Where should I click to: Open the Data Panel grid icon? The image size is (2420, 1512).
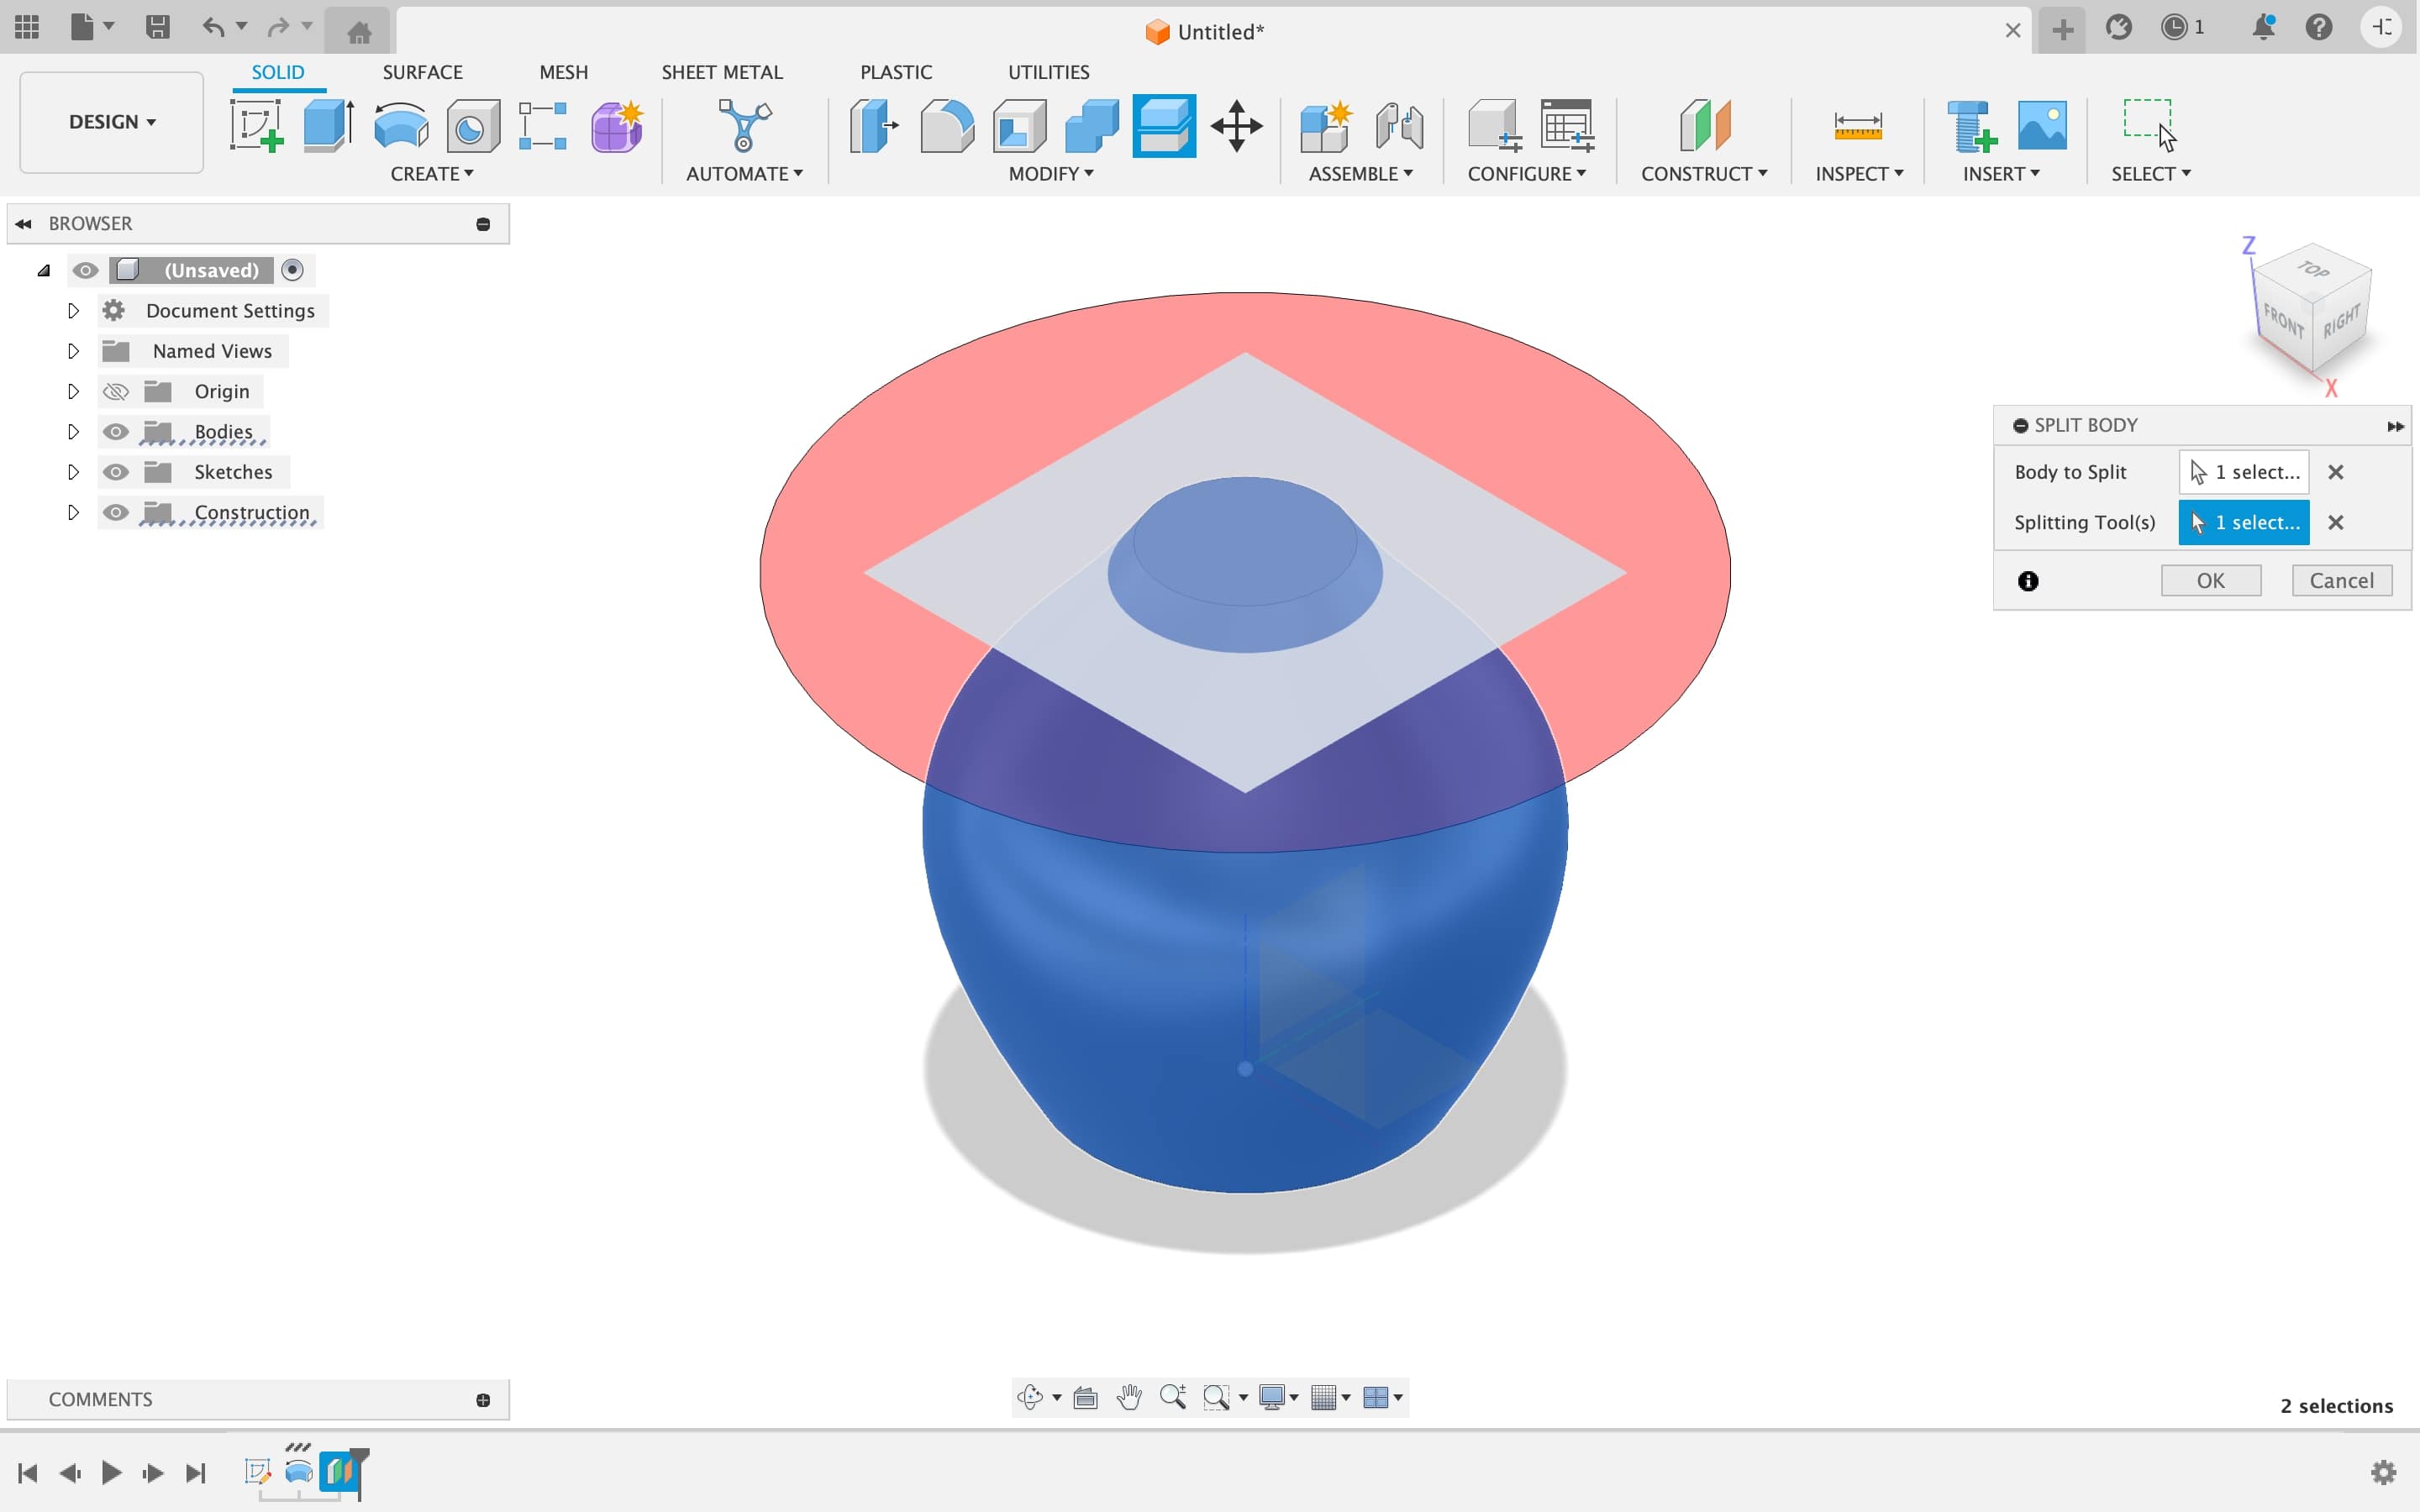(27, 27)
